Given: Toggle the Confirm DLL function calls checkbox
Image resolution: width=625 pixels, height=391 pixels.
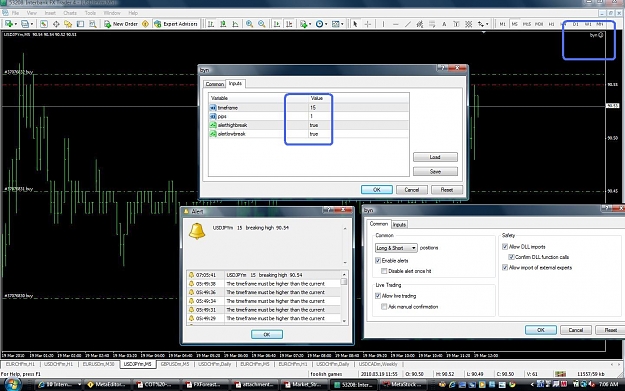Looking at the screenshot, I should (x=511, y=257).
